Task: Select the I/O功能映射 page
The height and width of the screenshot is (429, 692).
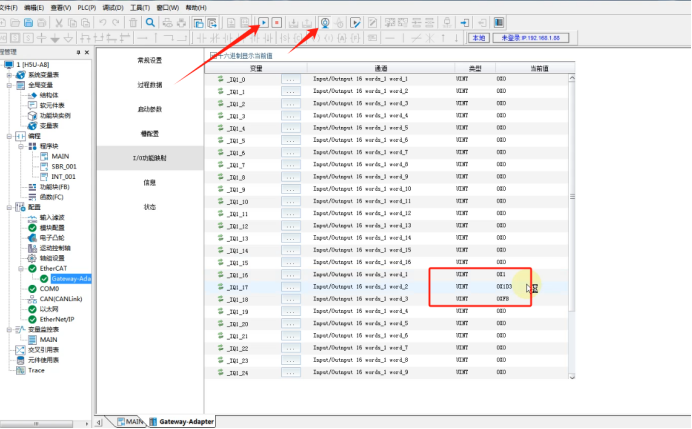Action: (150, 158)
